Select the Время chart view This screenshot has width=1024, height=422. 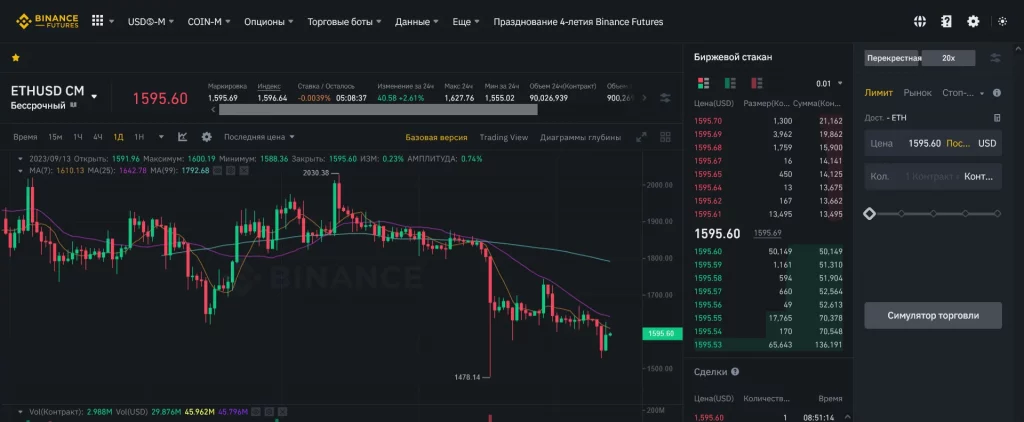pos(25,137)
